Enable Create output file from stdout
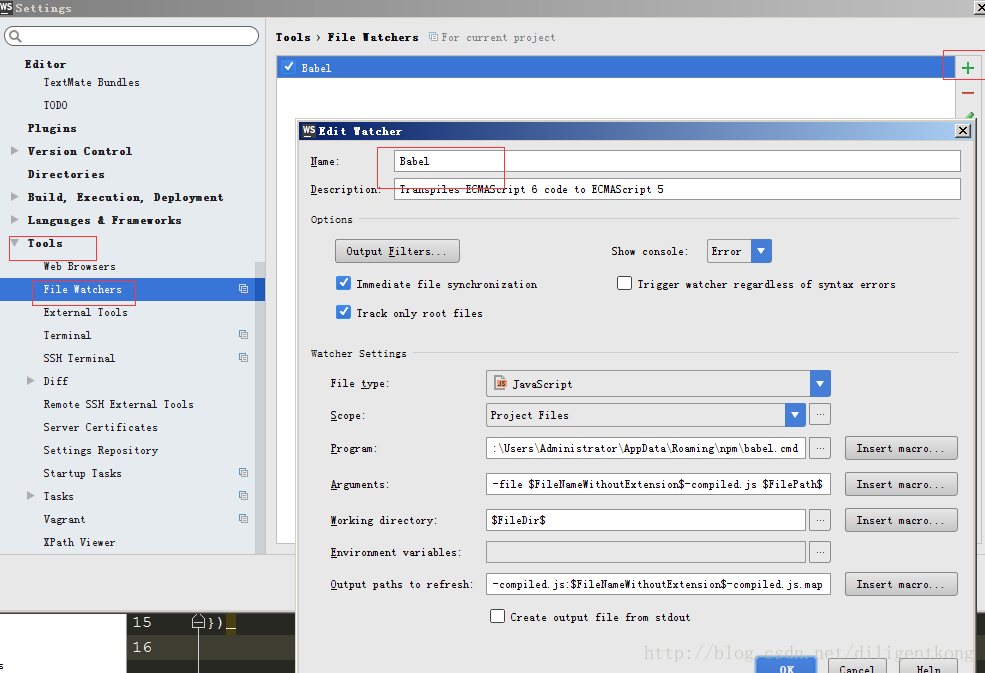The width and height of the screenshot is (985, 673). click(497, 616)
